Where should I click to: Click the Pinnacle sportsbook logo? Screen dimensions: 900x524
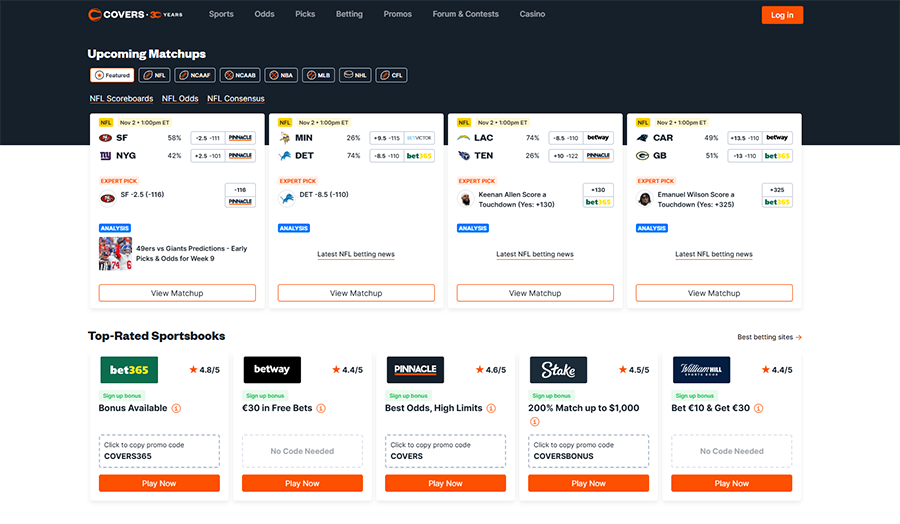coord(415,370)
